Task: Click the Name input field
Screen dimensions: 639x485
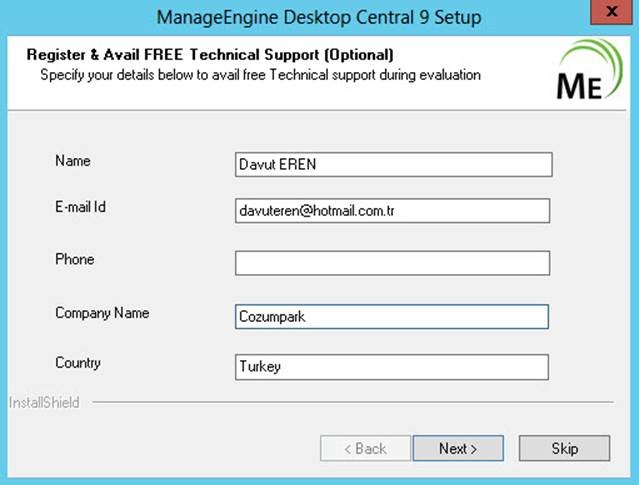Action: pos(394,165)
